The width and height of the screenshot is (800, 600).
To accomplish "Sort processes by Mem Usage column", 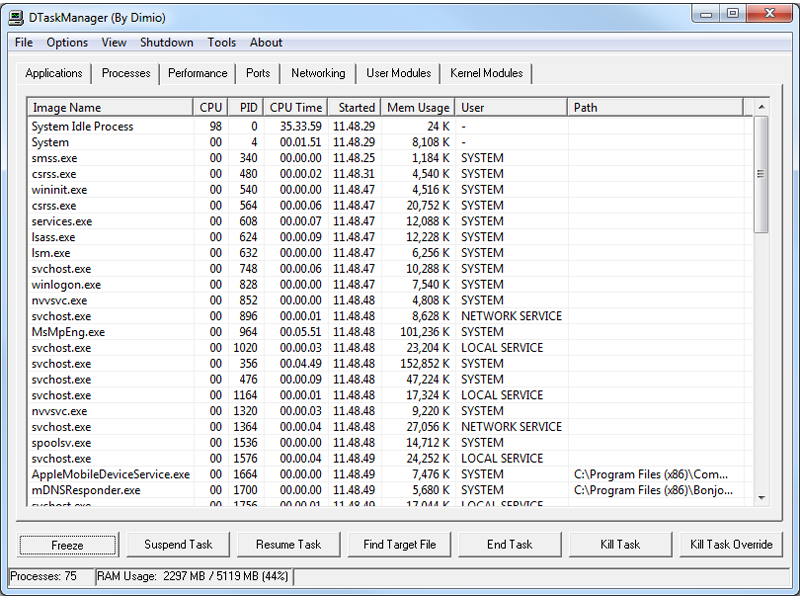I will click(418, 107).
